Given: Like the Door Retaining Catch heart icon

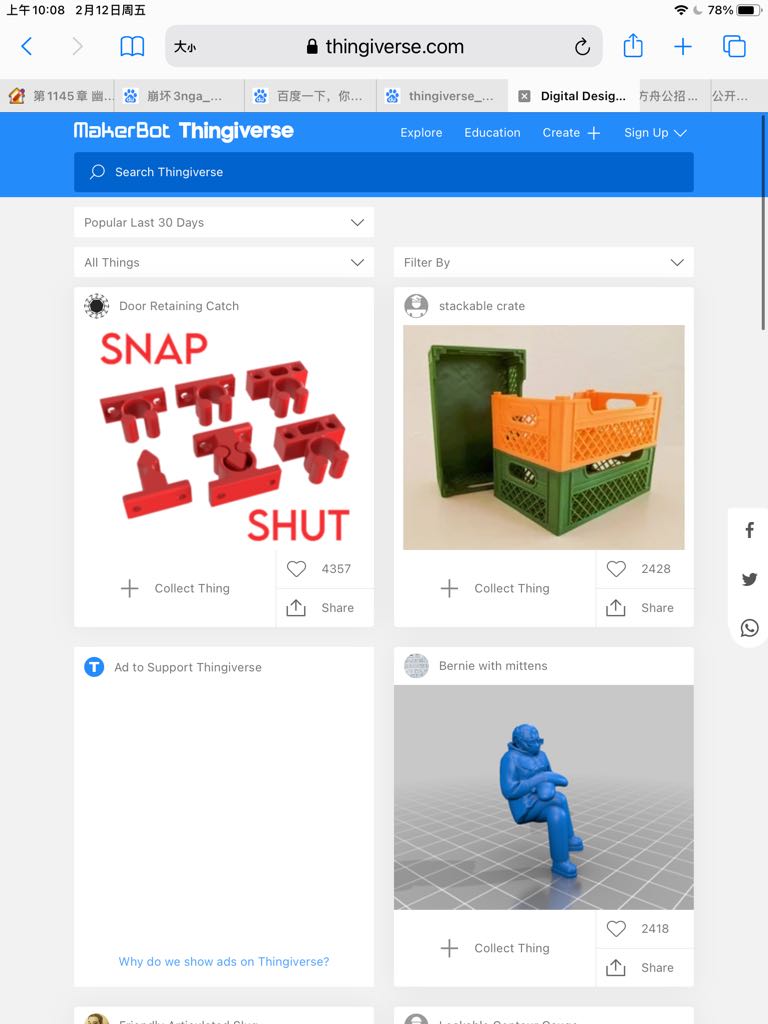Looking at the screenshot, I should tap(296, 569).
